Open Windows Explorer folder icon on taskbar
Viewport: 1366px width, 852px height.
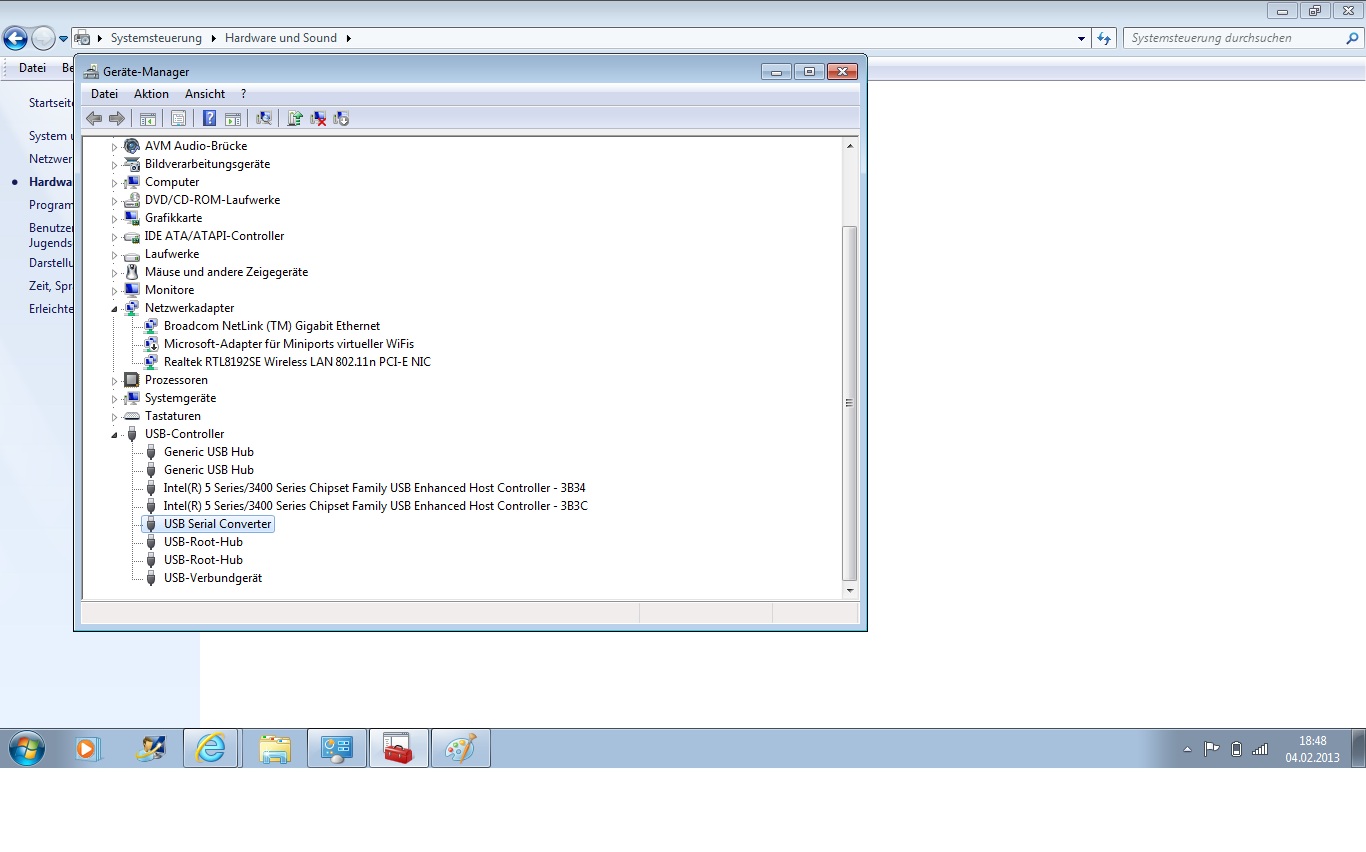click(273, 748)
